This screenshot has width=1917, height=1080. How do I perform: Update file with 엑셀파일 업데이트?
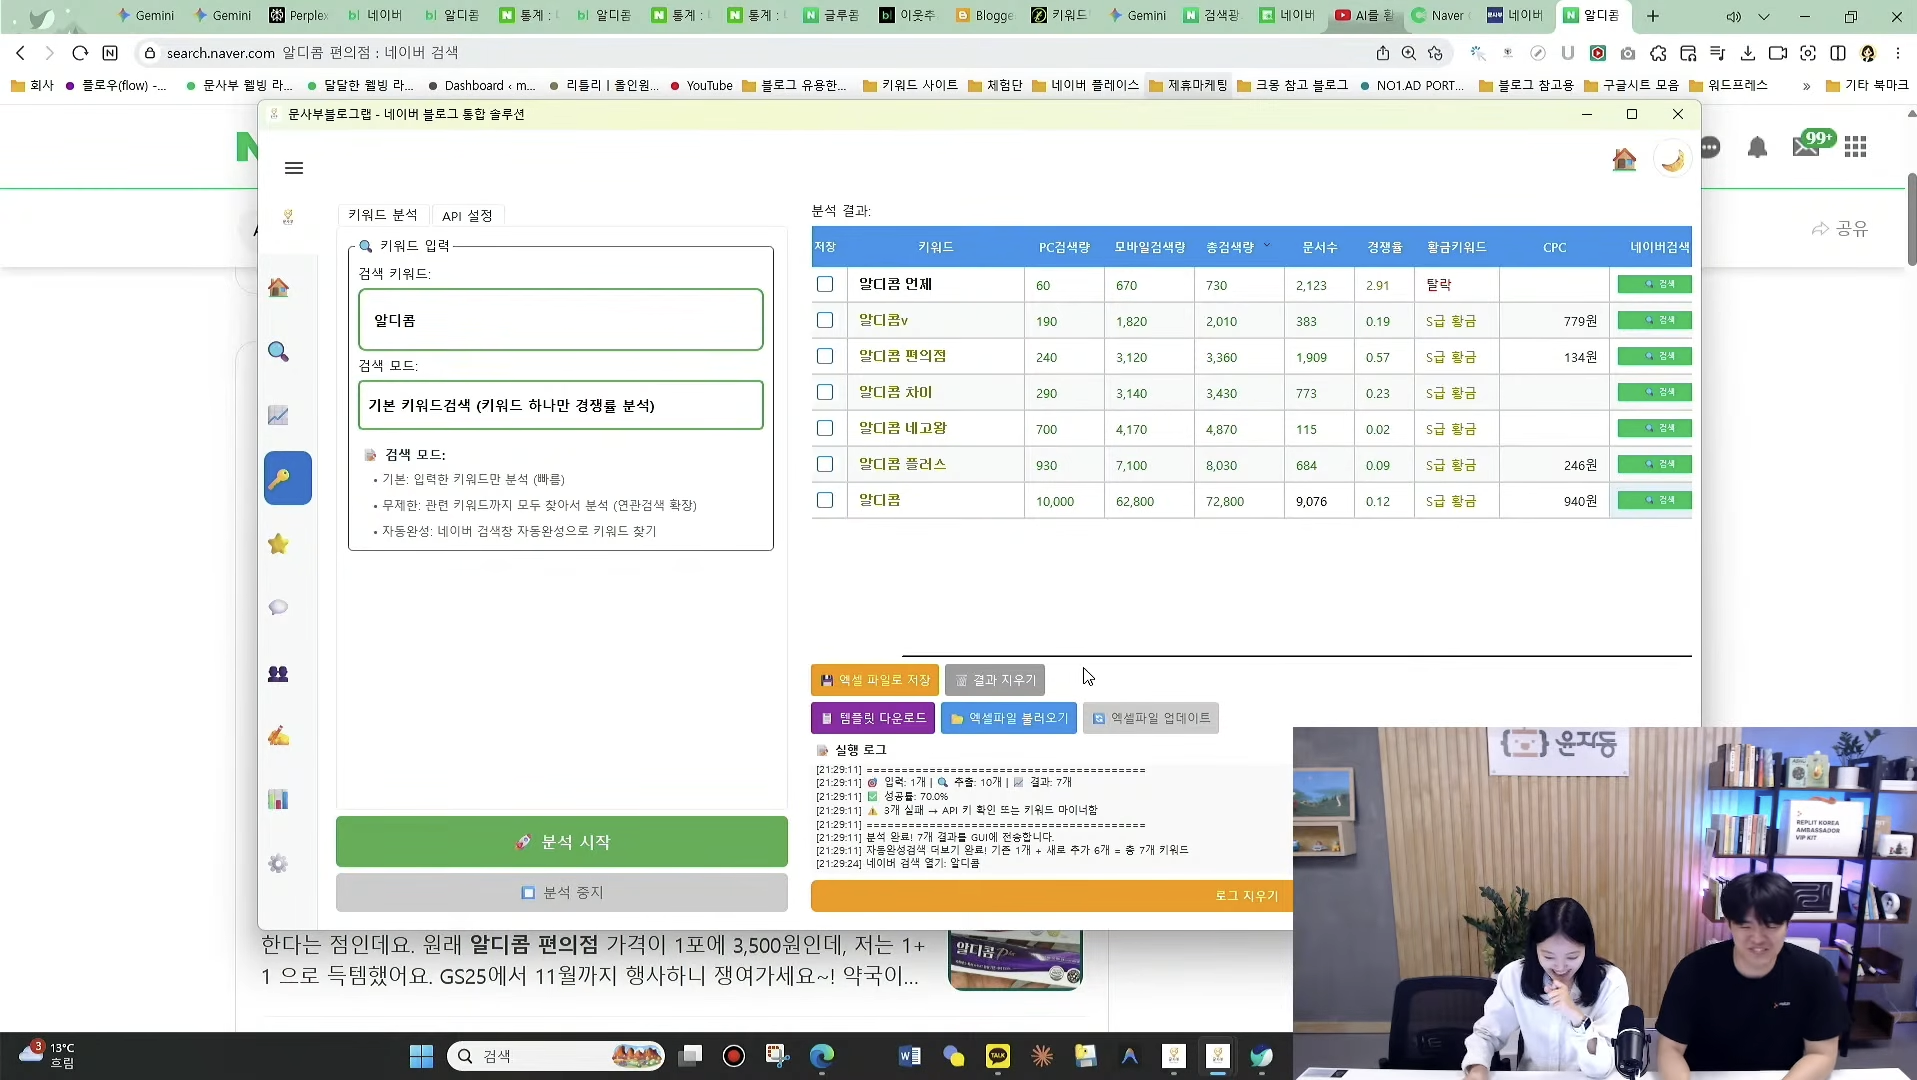point(1150,718)
